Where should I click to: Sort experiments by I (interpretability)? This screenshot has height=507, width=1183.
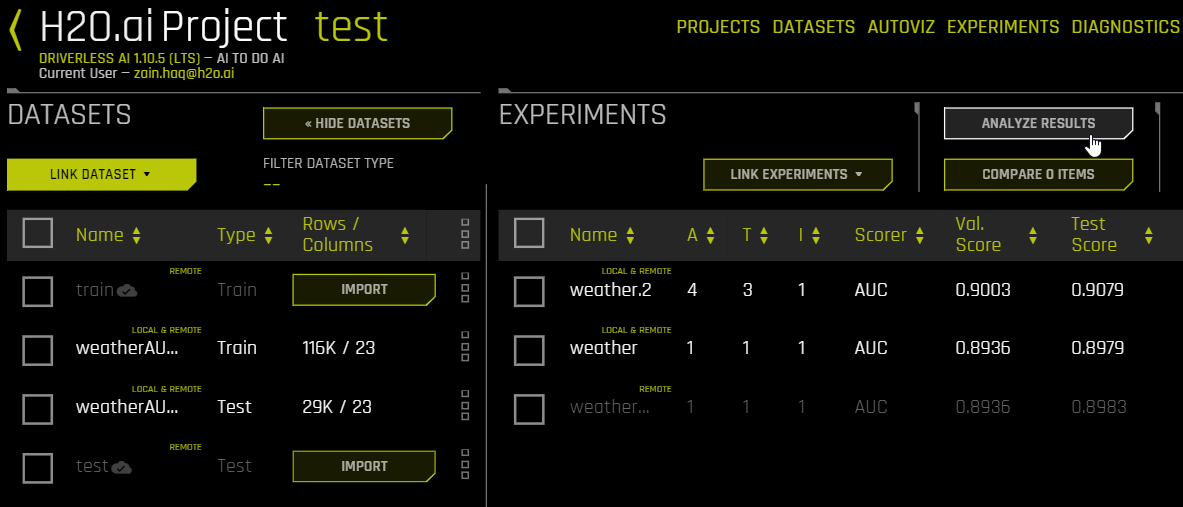coord(816,235)
